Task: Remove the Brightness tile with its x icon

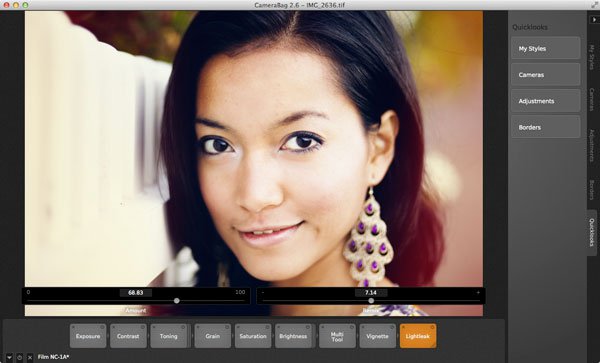Action: click(x=279, y=327)
